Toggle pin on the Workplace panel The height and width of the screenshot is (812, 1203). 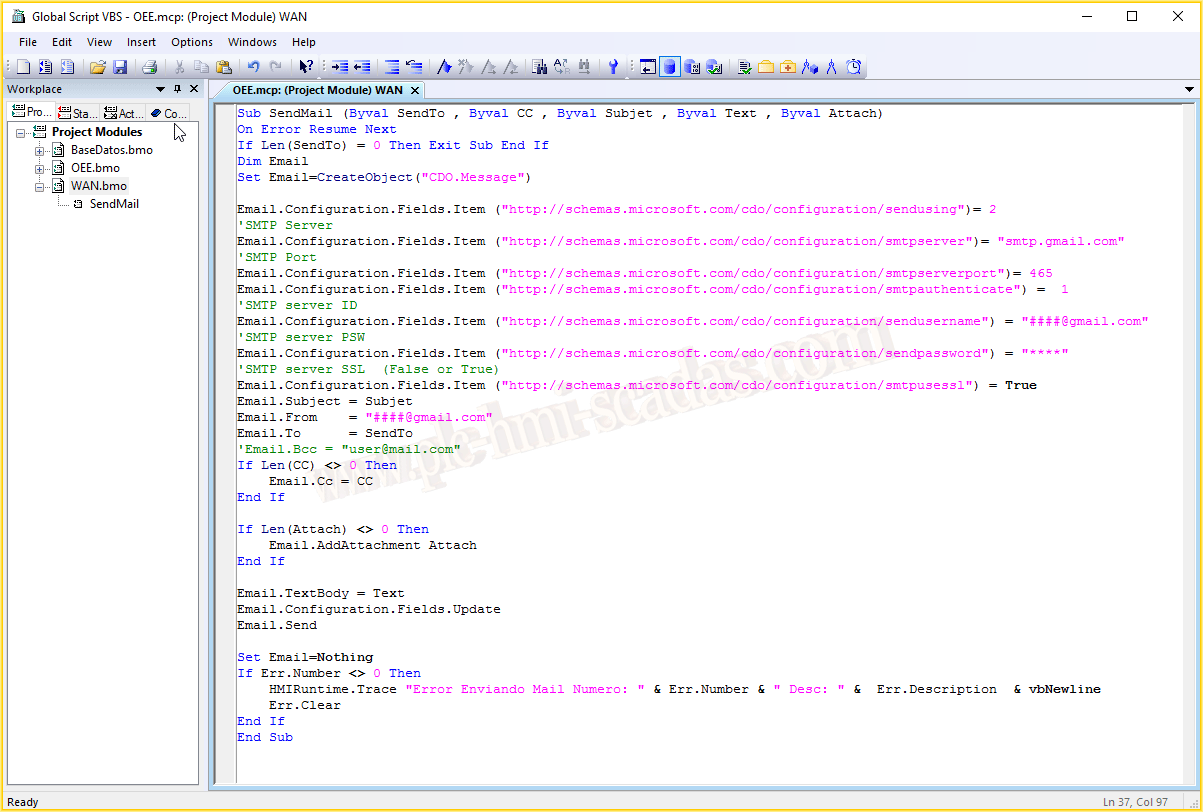pyautogui.click(x=177, y=89)
